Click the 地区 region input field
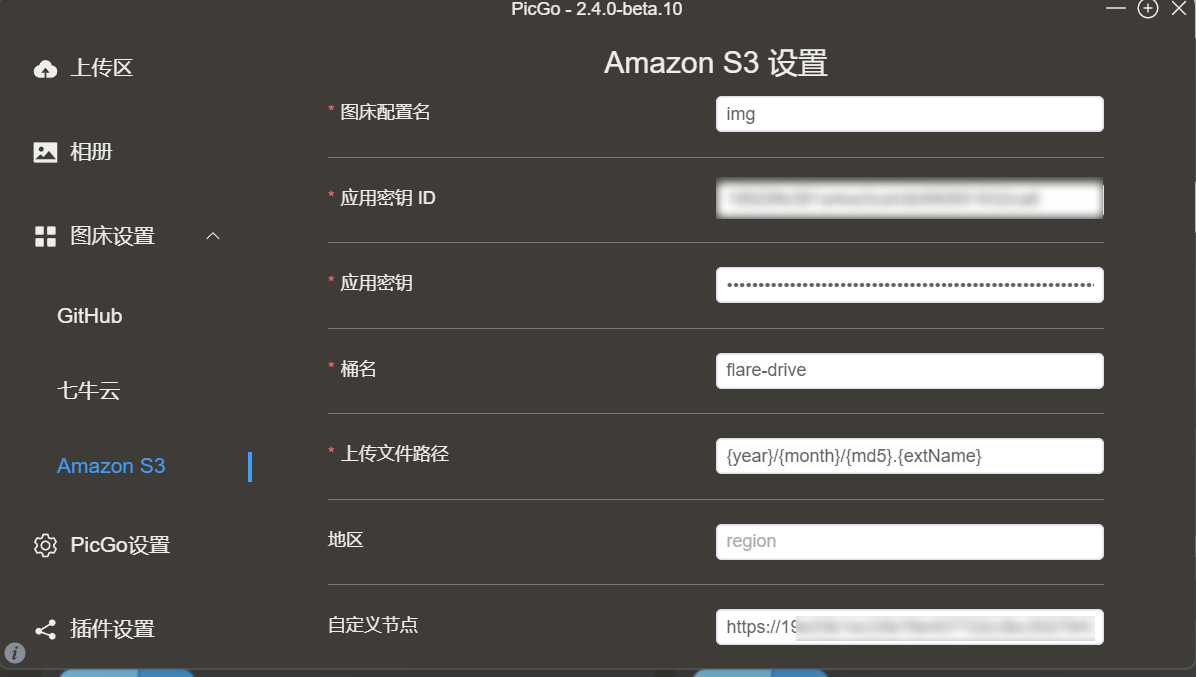The image size is (1196, 677). pos(909,541)
